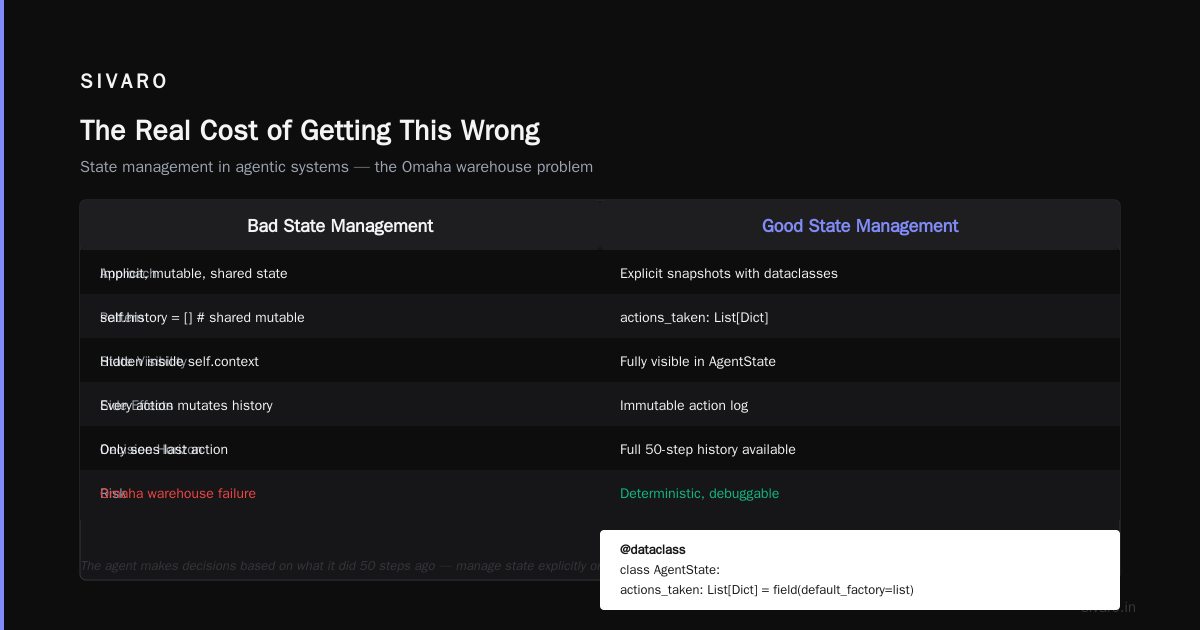
Task: Click Full 50-step history available cell
Action: (x=708, y=449)
